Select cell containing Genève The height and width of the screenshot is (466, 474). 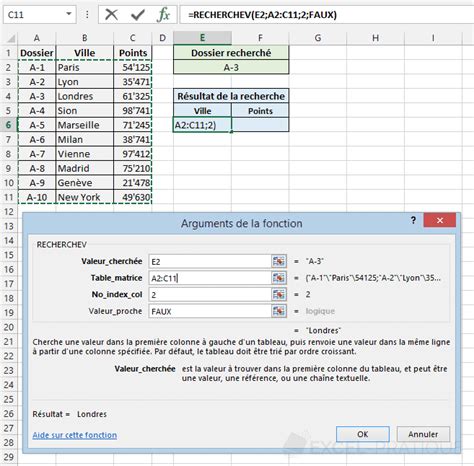[85, 183]
